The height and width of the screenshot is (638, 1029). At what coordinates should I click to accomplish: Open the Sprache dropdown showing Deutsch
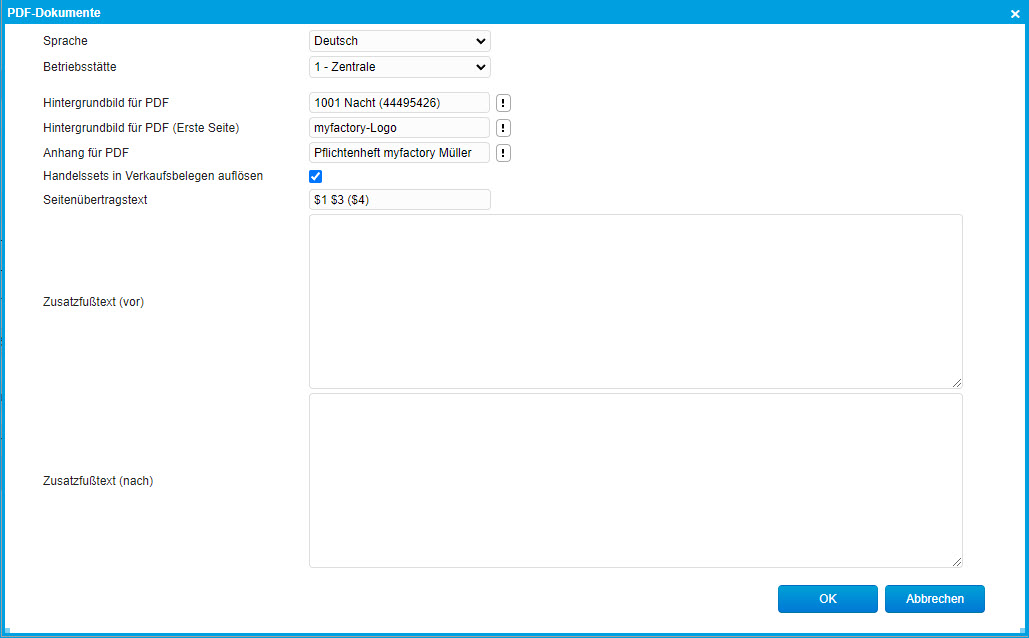pos(400,41)
